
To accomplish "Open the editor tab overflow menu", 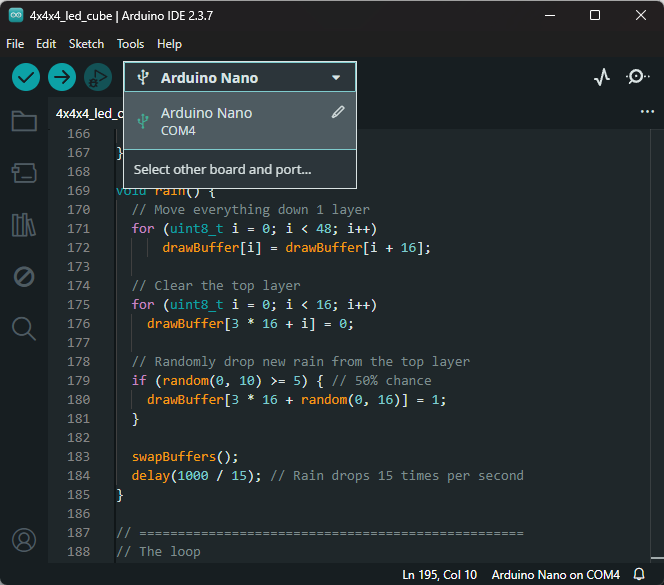I will coord(647,113).
